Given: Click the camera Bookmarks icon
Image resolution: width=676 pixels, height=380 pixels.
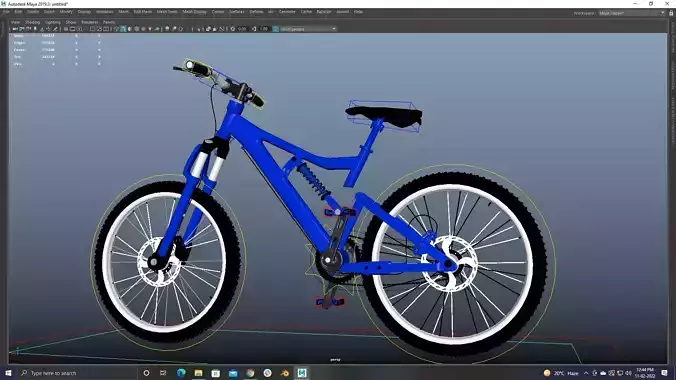Looking at the screenshot, I should (35, 29).
